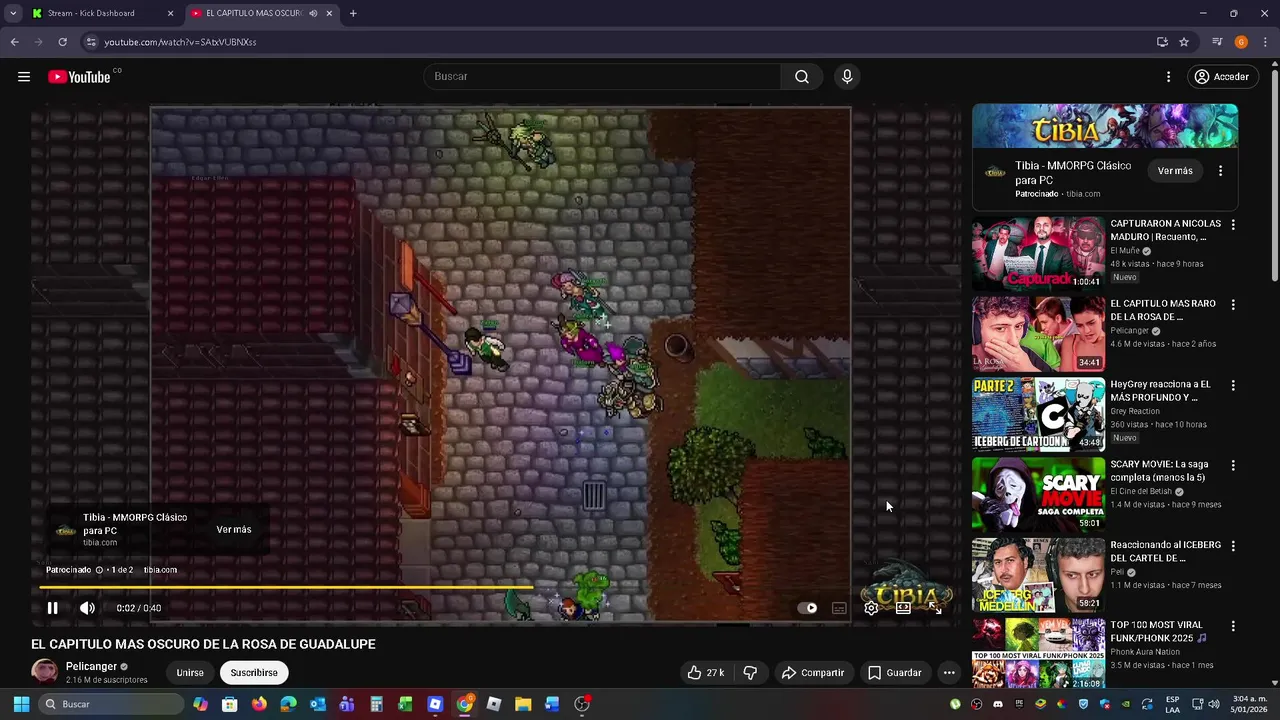1280x720 pixels.
Task: Bookmark this page with the star
Action: tap(1184, 42)
